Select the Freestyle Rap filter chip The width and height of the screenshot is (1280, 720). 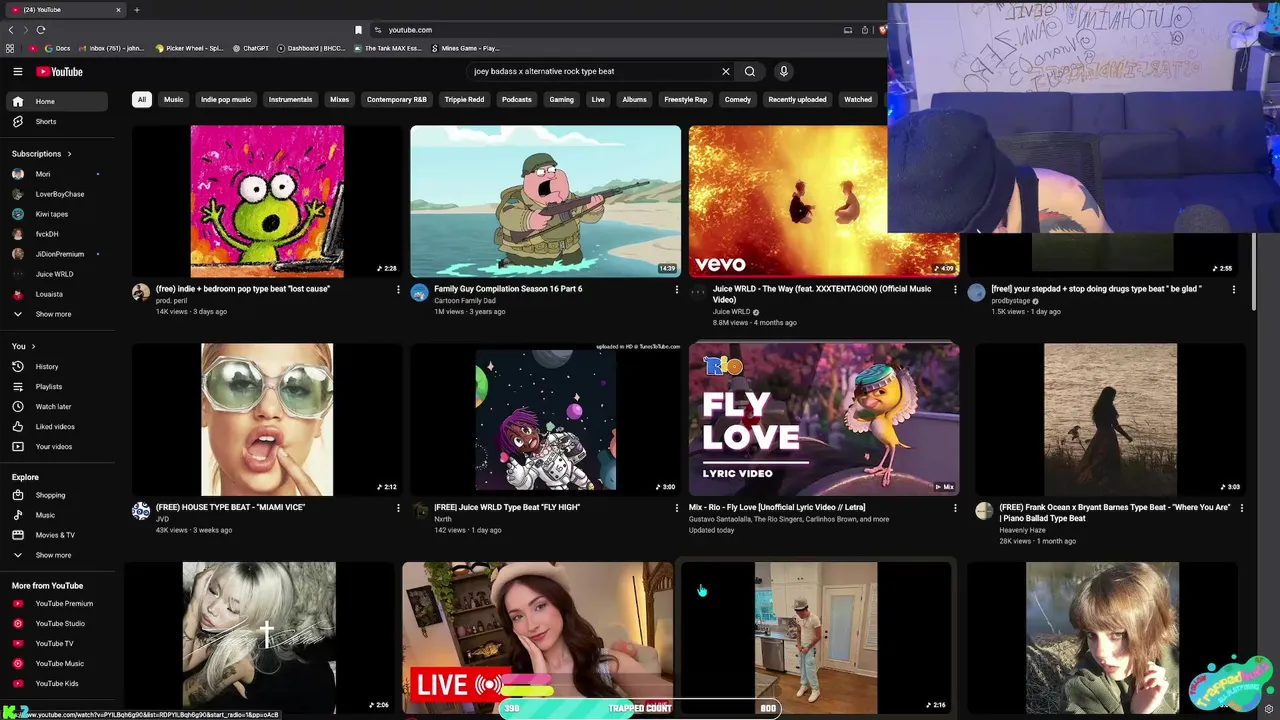tap(686, 99)
